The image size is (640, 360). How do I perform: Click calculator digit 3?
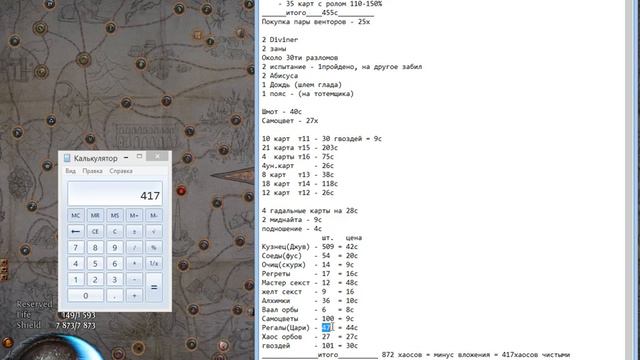click(115, 280)
